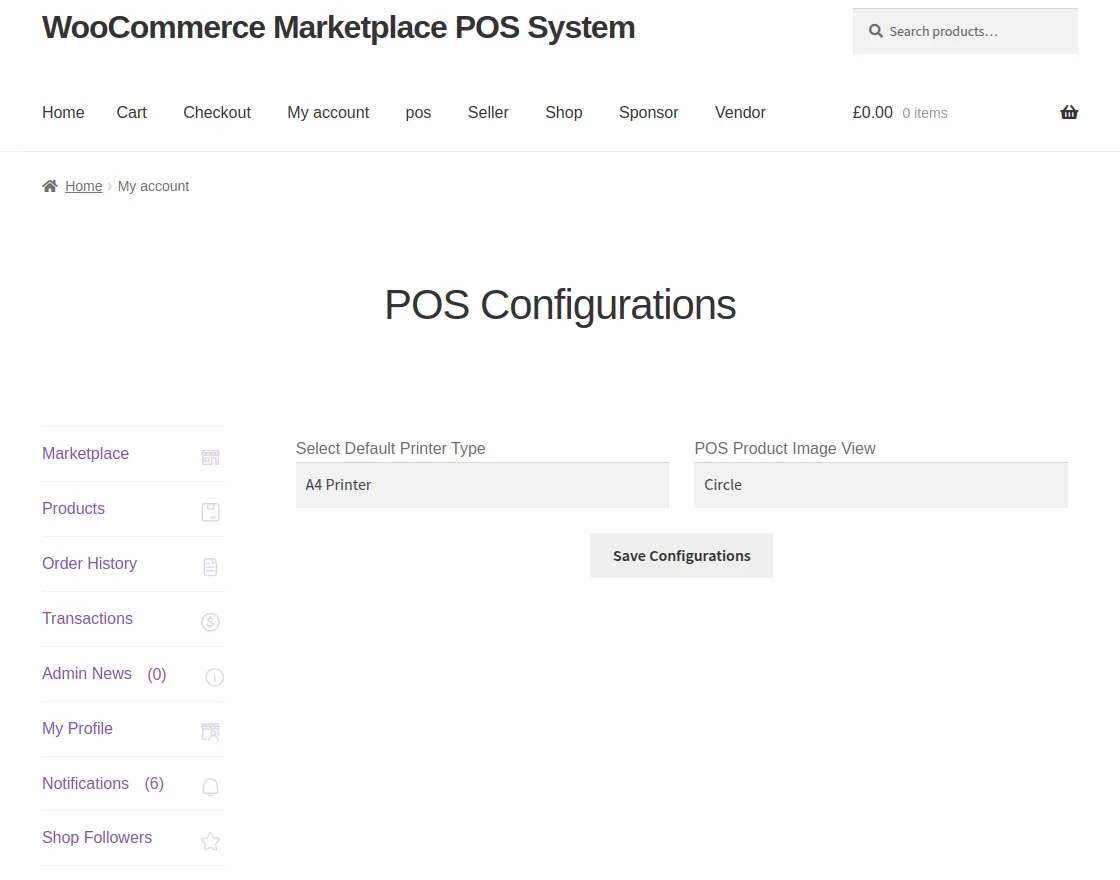The image size is (1120, 880).
Task: Open the POS Product Image View dropdown
Action: pyautogui.click(x=880, y=484)
